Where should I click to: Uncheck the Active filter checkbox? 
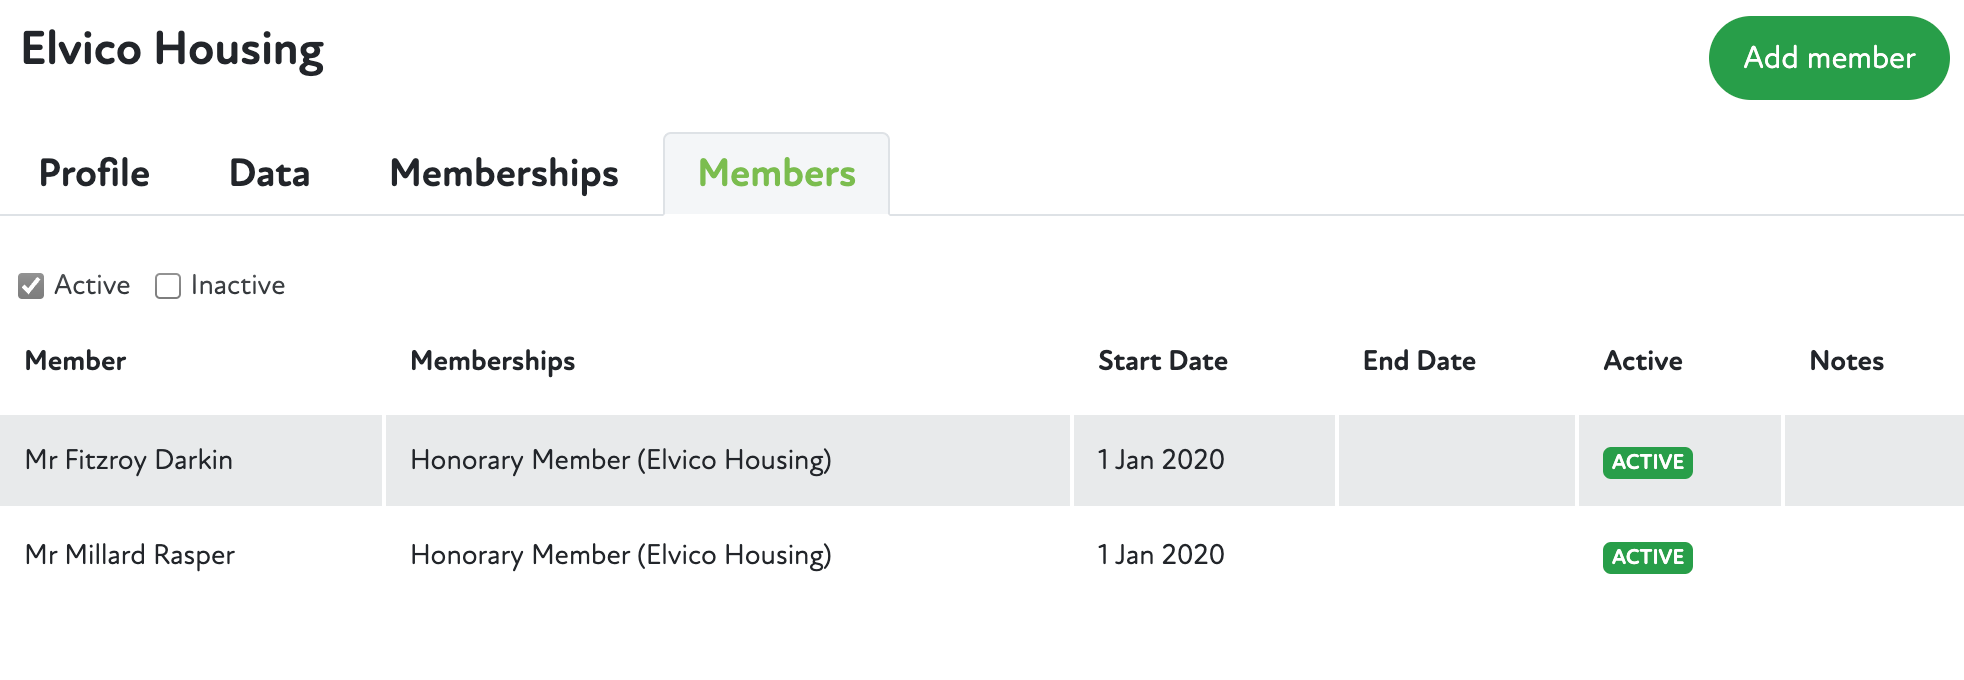(32, 286)
